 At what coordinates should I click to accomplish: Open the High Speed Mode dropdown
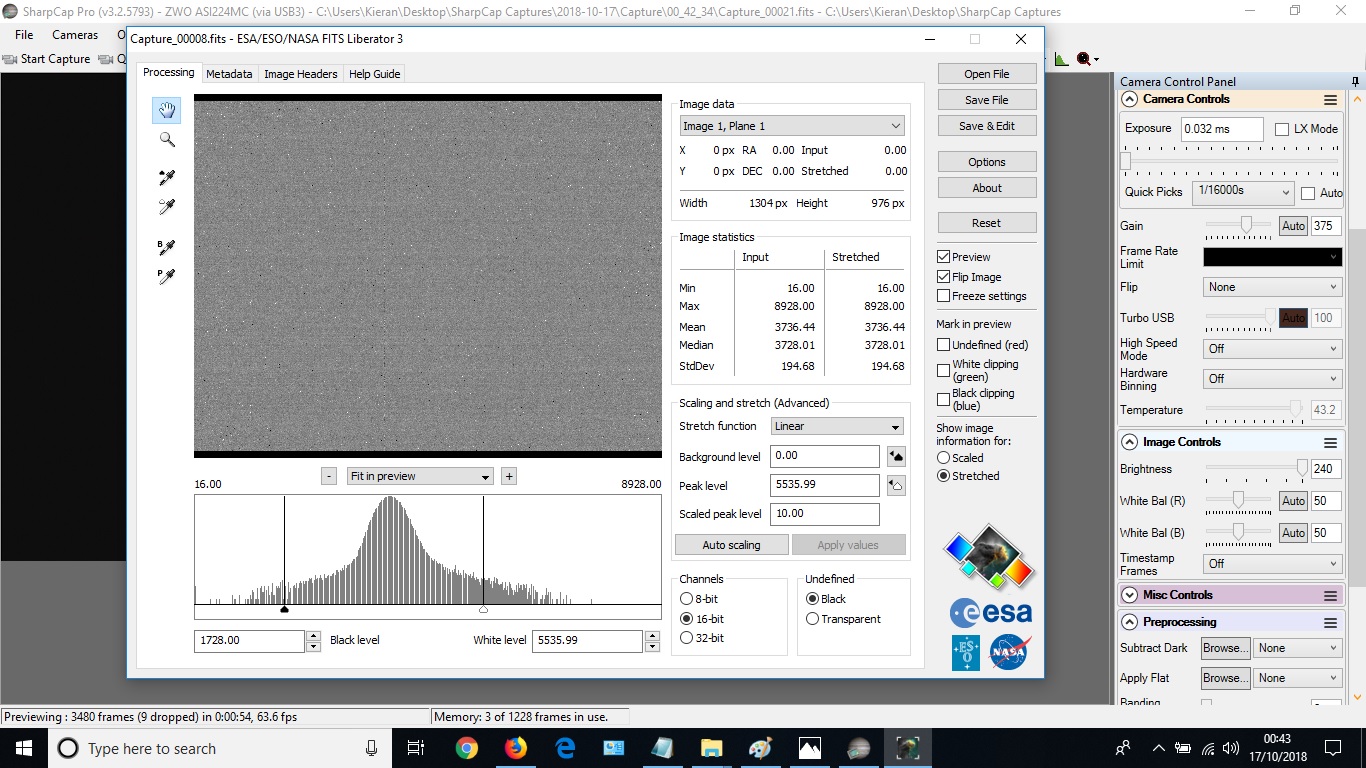pos(1272,349)
